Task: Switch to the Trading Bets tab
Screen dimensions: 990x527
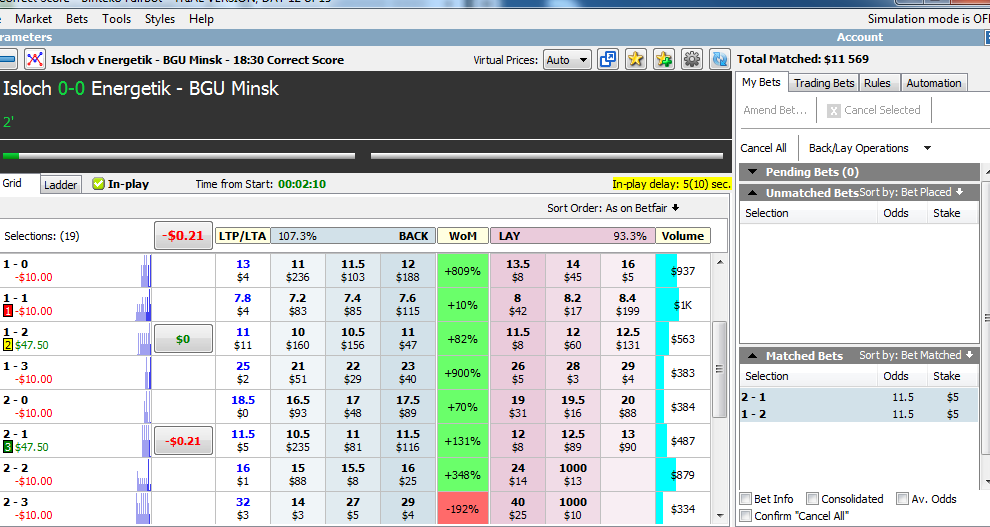Action: click(824, 83)
